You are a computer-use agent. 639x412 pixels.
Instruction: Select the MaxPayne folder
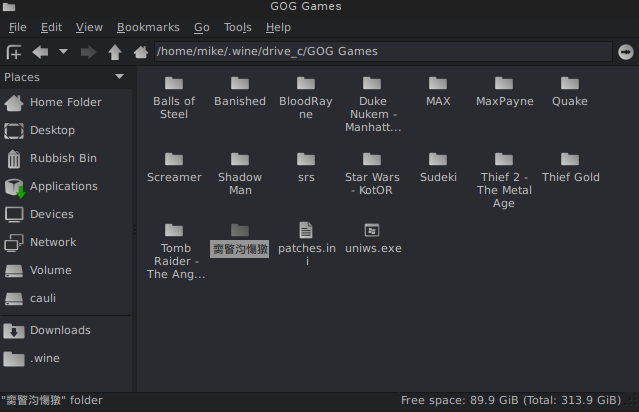click(x=504, y=91)
